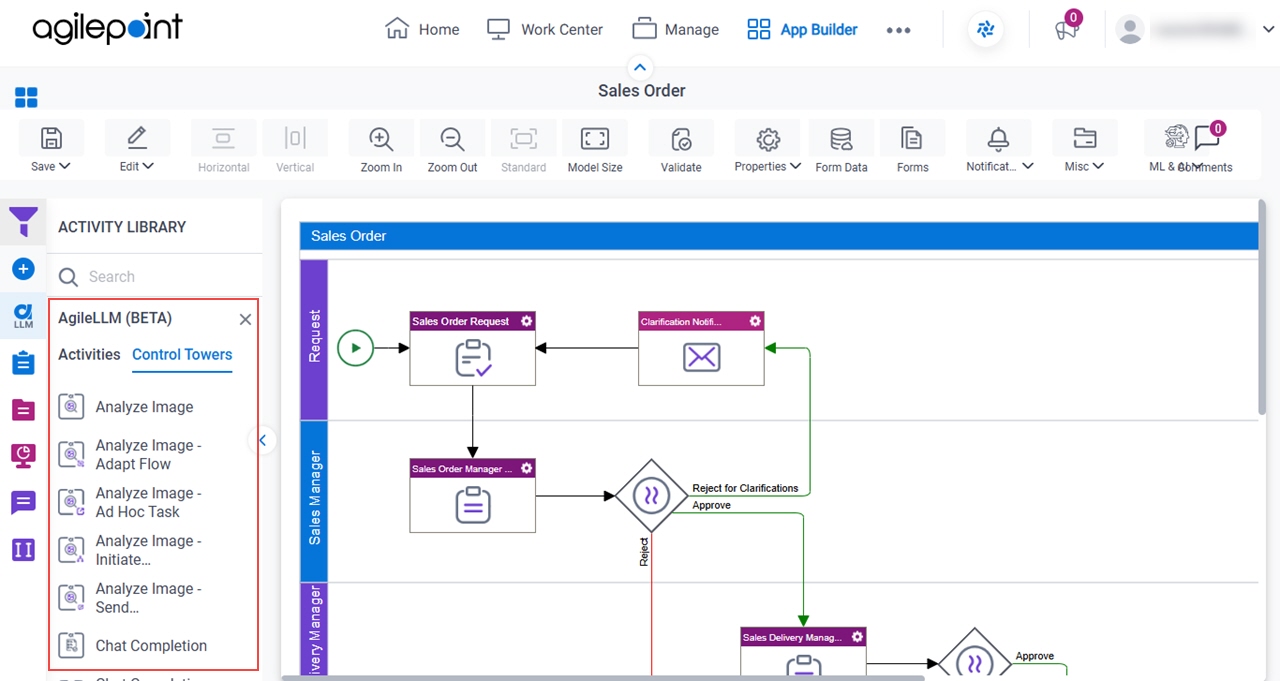Viewport: 1280px width, 681px height.
Task: Close the AgileLLM (BETA) panel
Action: click(245, 319)
